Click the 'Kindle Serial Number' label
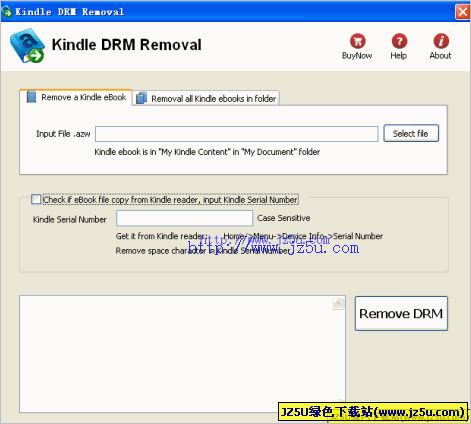This screenshot has width=471, height=424. pos(70,220)
